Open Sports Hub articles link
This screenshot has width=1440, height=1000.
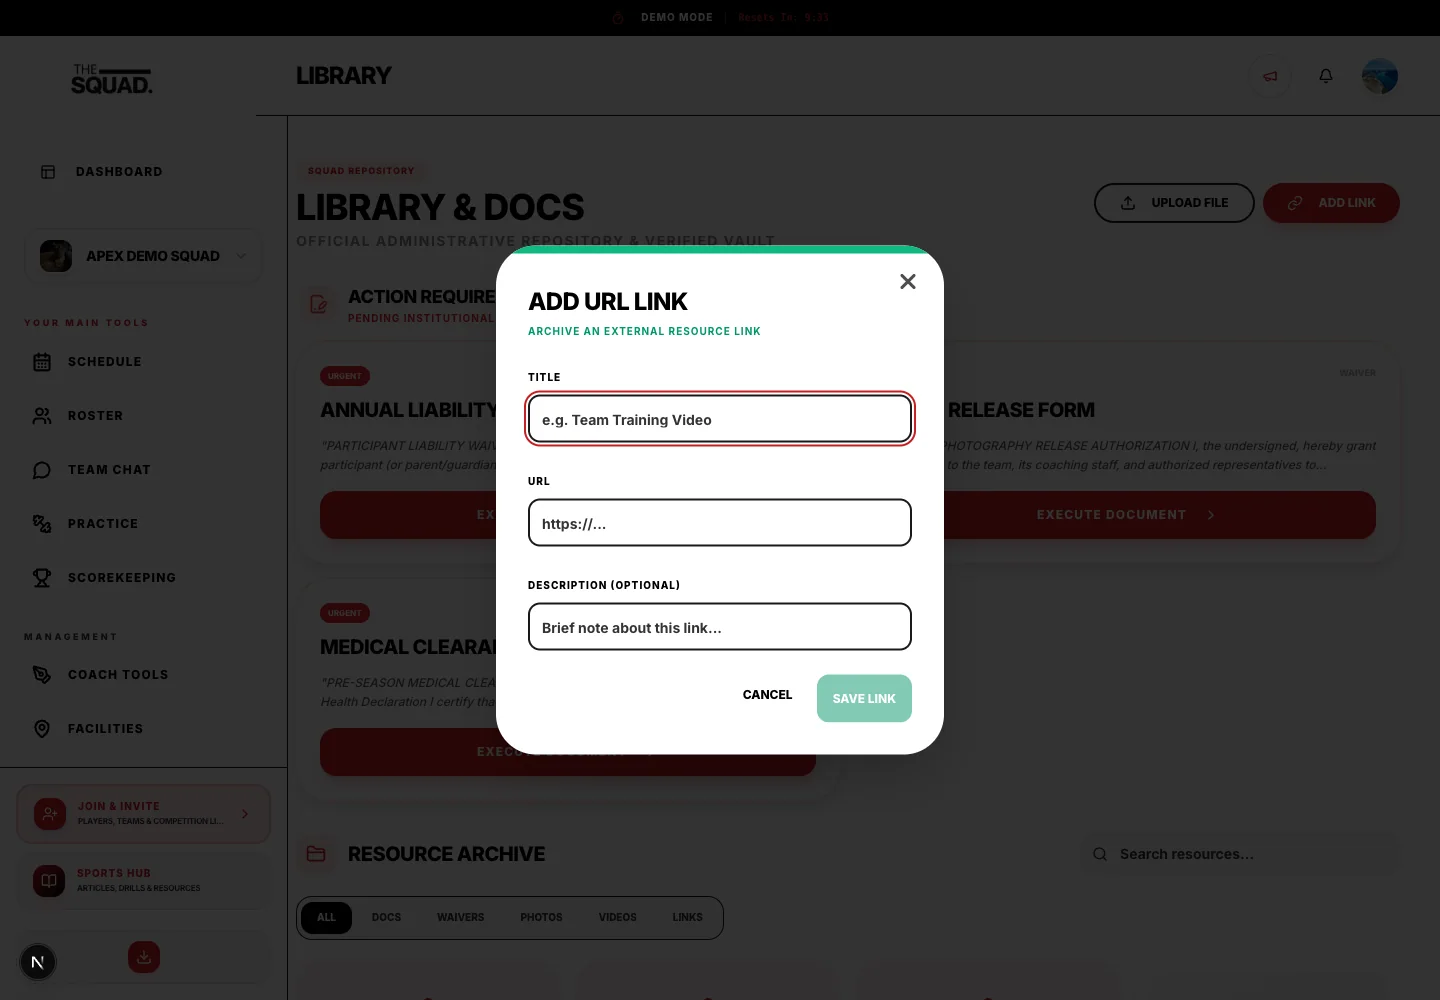[144, 881]
